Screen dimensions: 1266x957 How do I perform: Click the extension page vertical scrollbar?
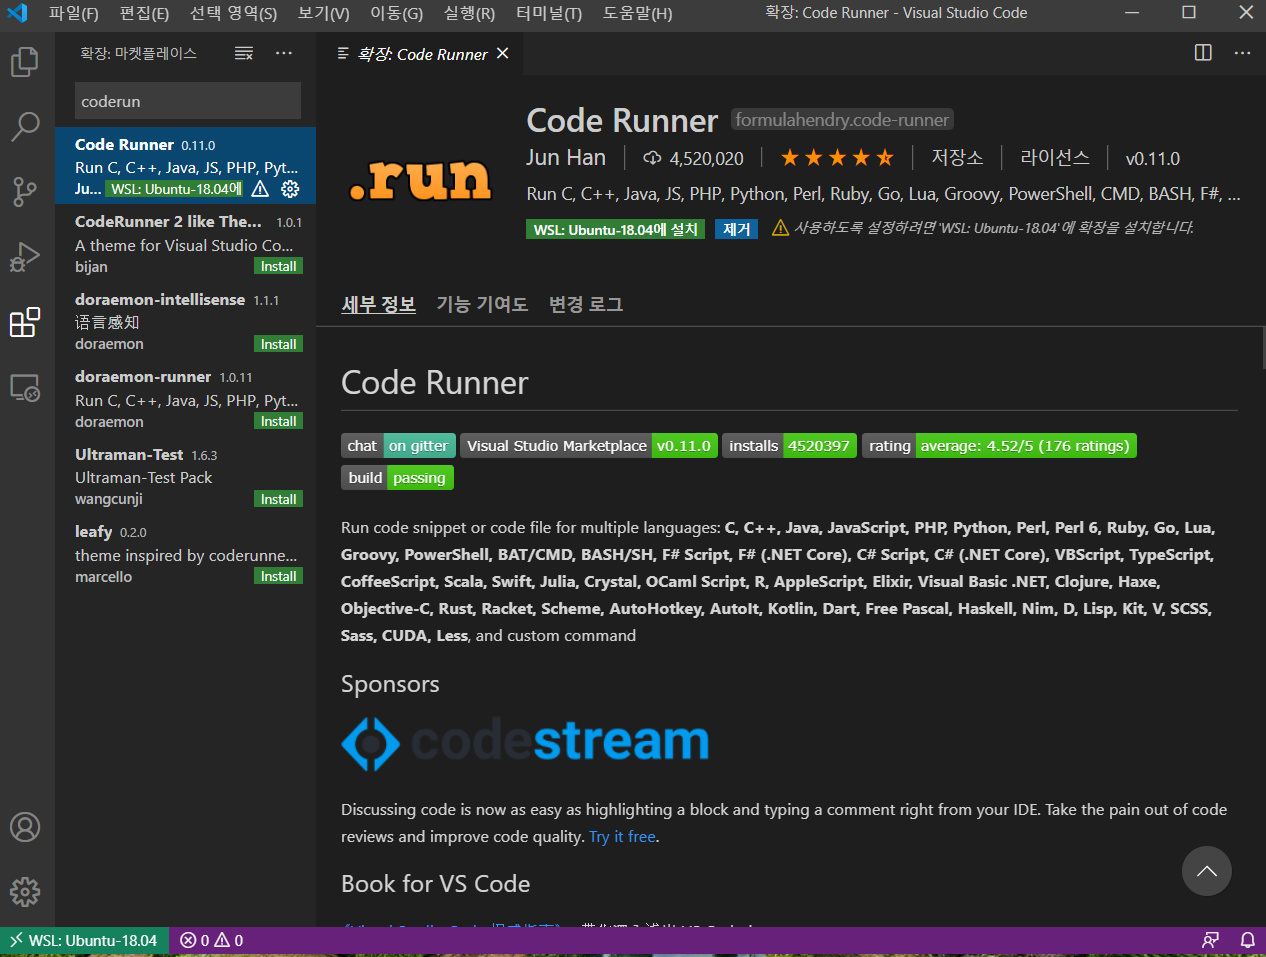(1262, 349)
